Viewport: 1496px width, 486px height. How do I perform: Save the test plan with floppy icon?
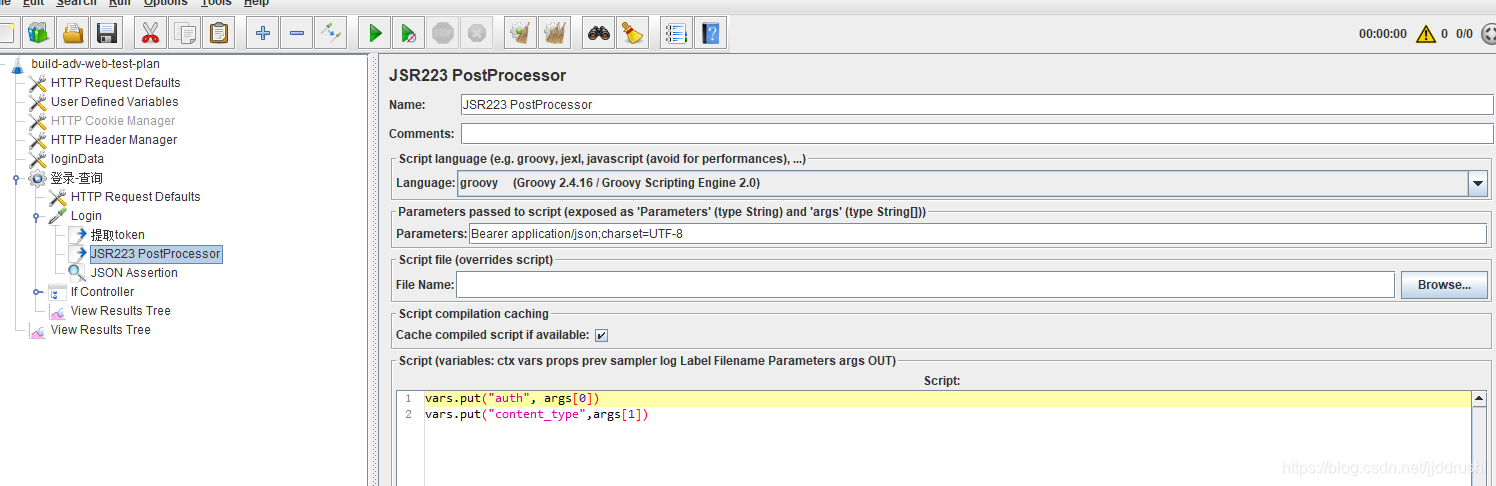106,33
